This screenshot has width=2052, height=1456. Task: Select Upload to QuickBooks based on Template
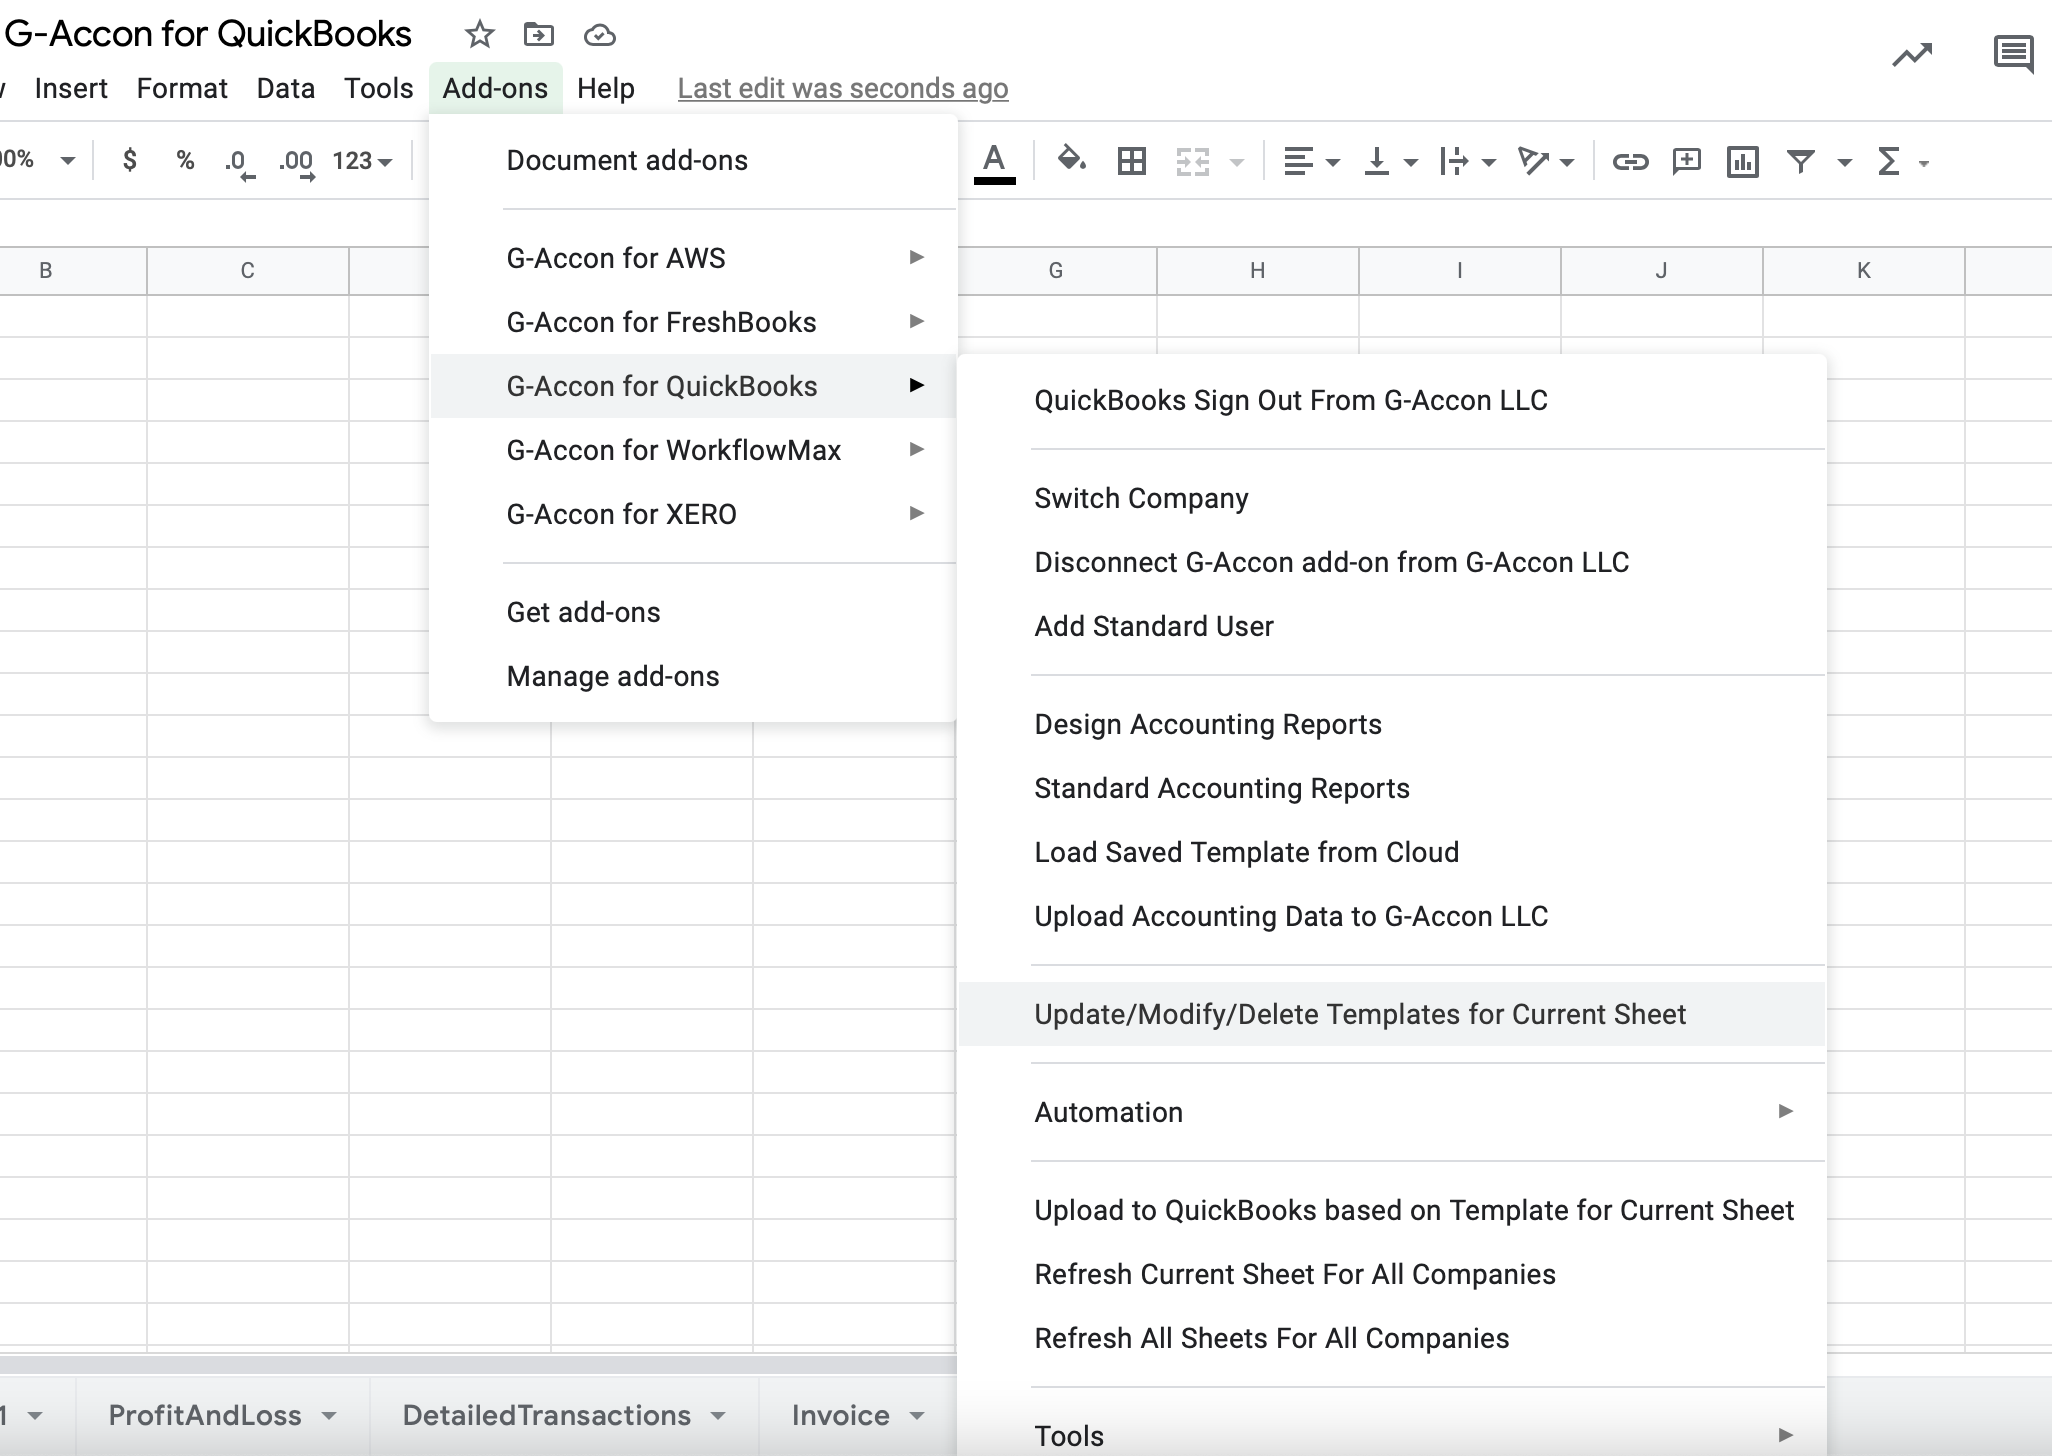click(x=1392, y=1210)
